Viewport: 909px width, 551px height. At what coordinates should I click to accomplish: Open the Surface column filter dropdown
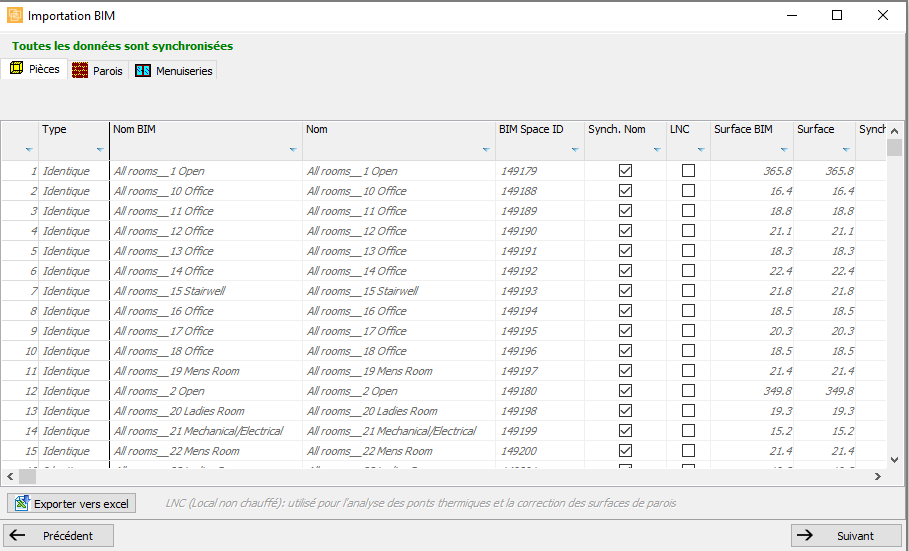tap(846, 150)
